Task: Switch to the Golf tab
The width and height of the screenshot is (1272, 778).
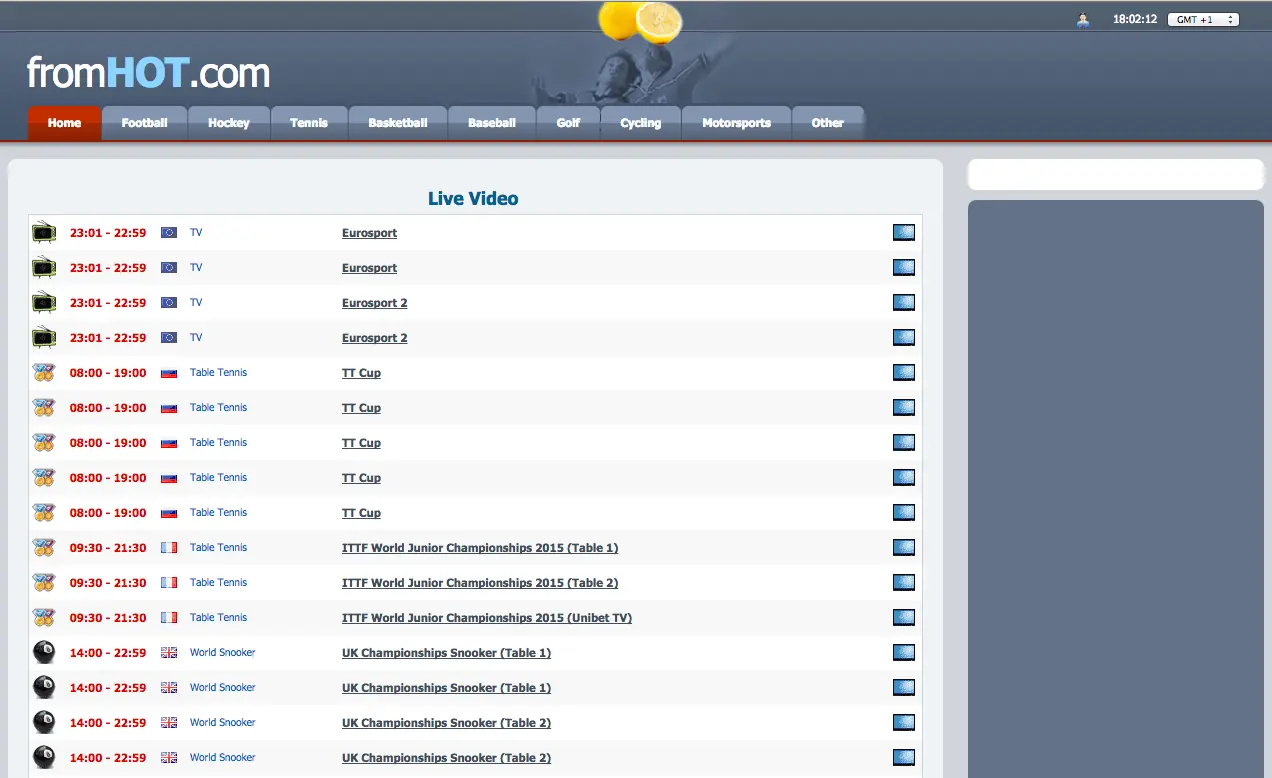Action: tap(568, 123)
